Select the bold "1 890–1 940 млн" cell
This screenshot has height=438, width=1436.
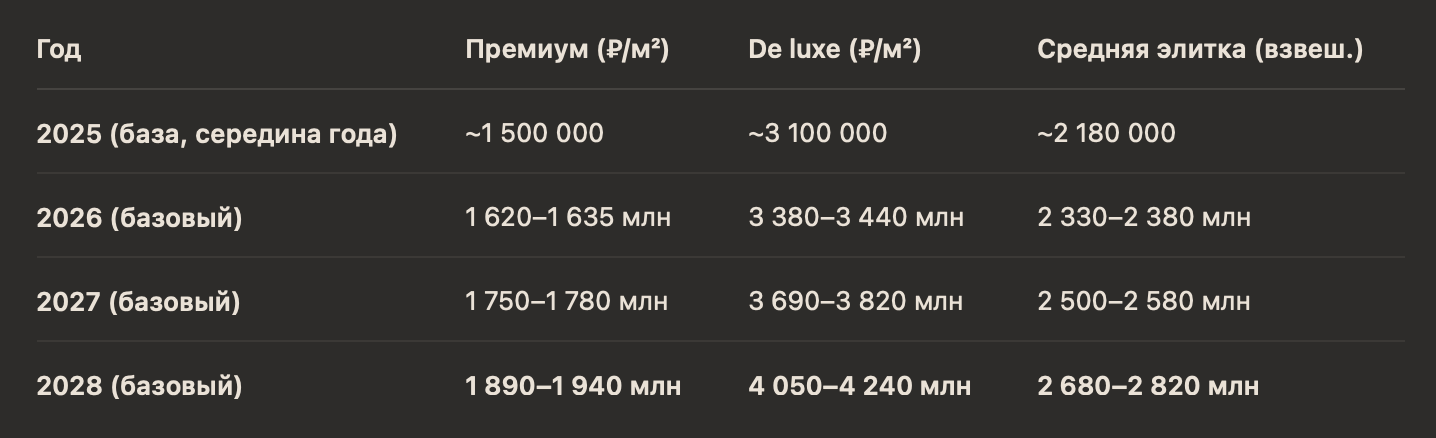tap(573, 386)
